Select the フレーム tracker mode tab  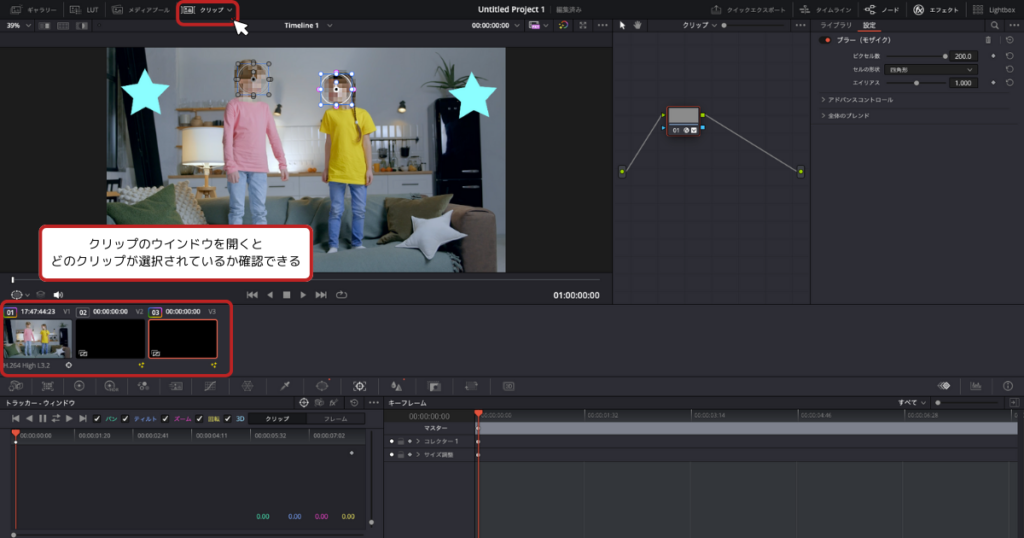point(335,418)
